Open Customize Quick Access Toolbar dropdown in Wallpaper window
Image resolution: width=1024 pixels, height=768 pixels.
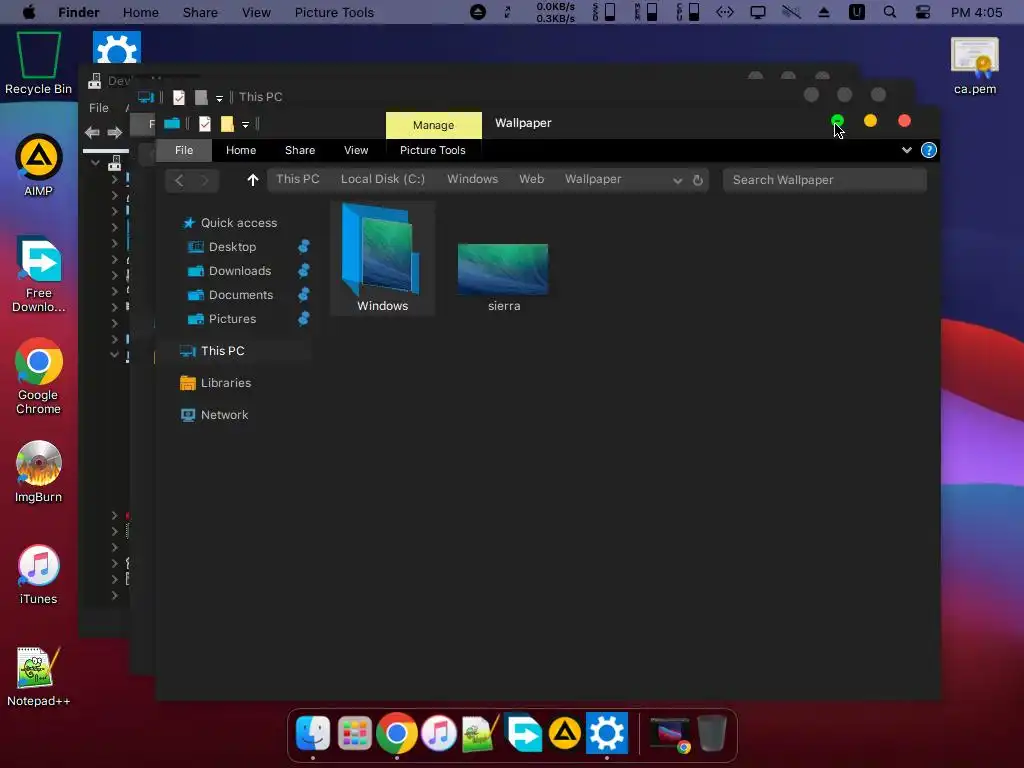pyautogui.click(x=246, y=124)
